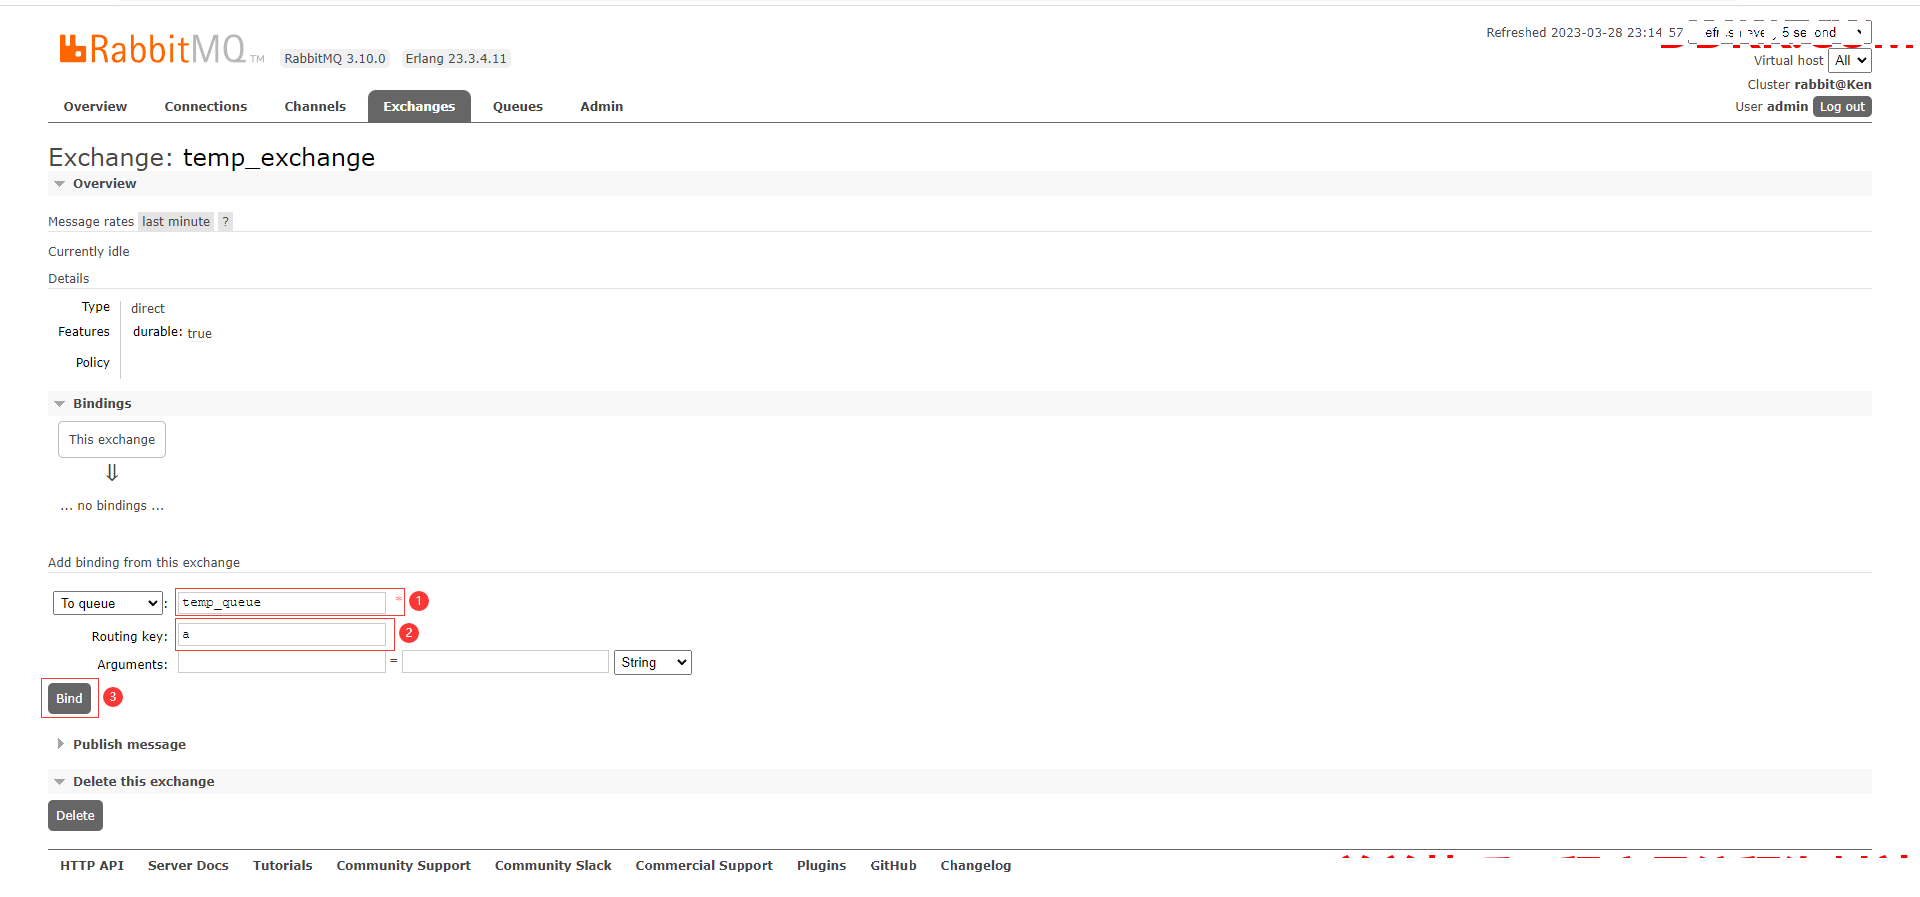Viewport: 1920px width, 897px height.
Task: Open the Tutorials footer link
Action: tap(282, 865)
